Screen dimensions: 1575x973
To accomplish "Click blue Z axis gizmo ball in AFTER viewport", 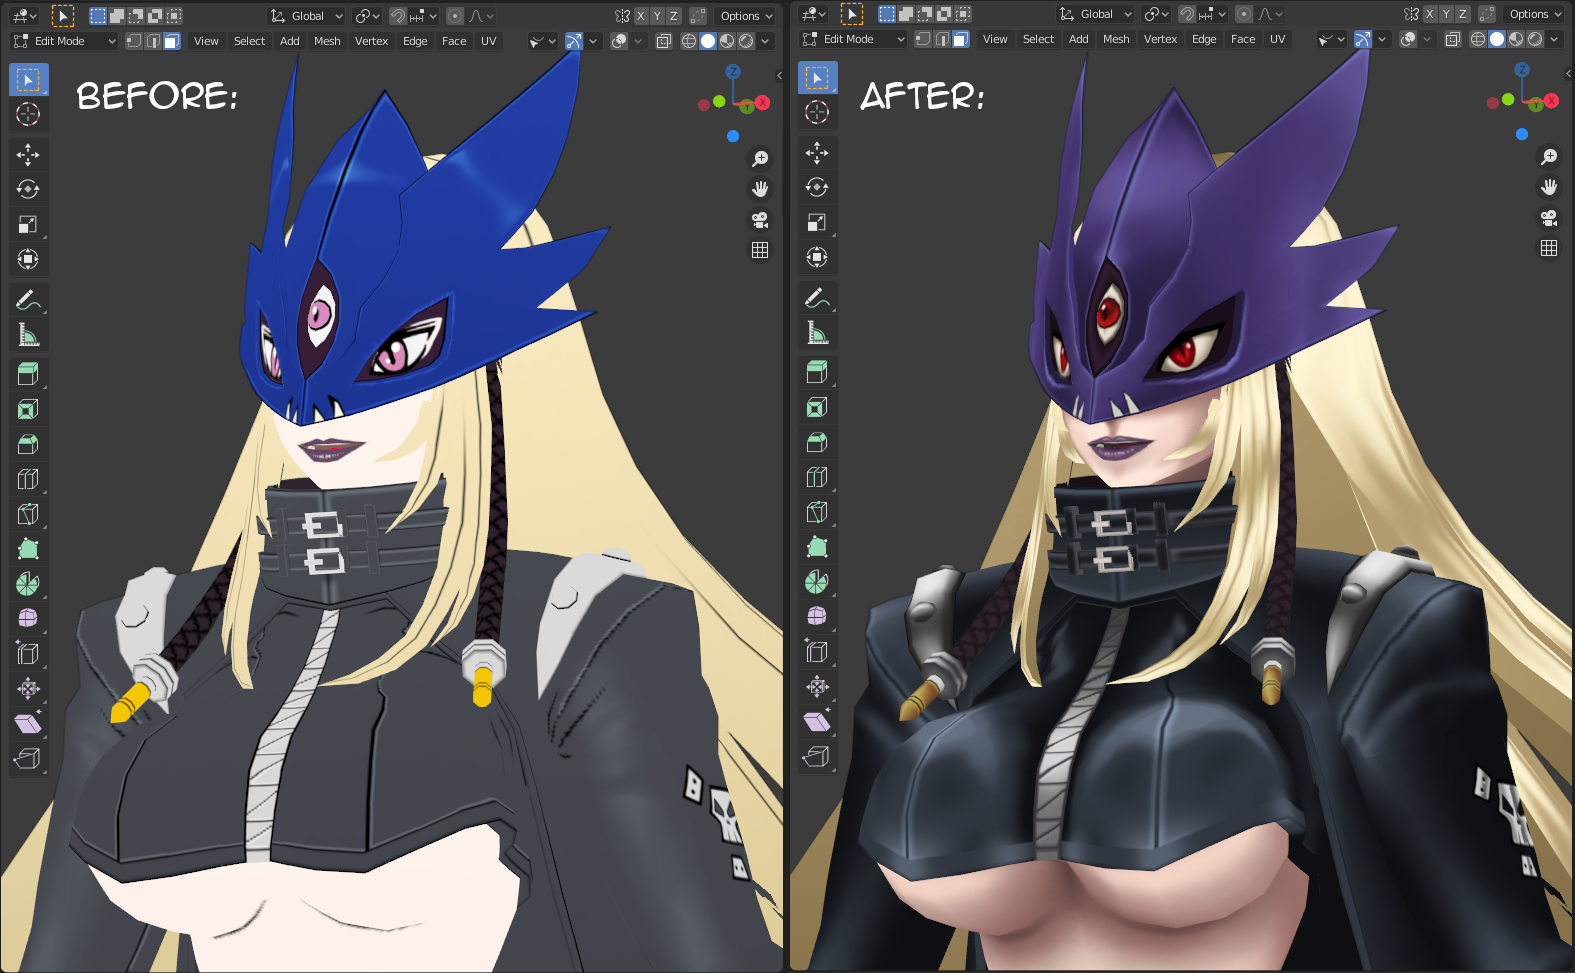I will [1522, 70].
